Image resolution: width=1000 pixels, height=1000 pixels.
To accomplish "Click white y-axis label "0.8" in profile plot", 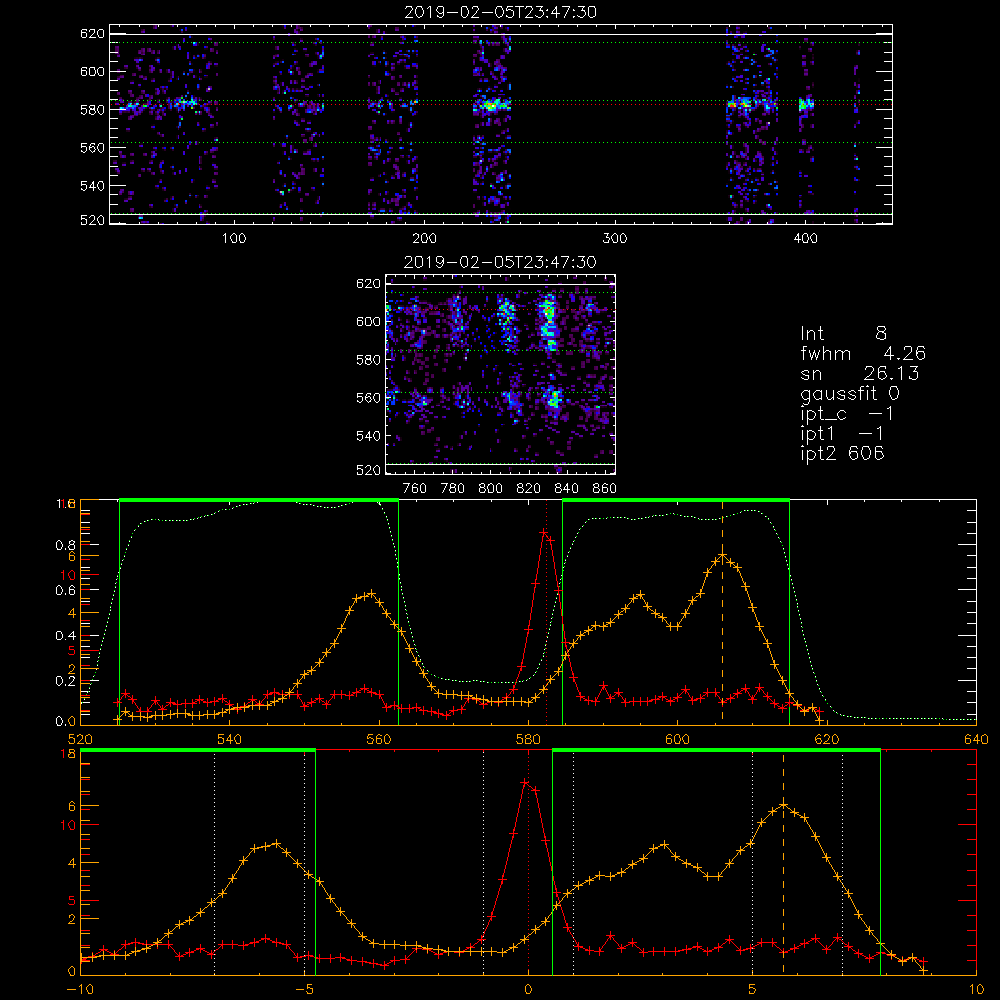I will tap(66, 546).
